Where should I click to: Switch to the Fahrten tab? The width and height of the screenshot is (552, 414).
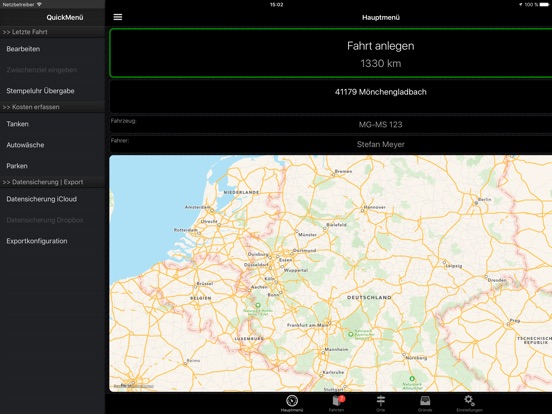337,403
